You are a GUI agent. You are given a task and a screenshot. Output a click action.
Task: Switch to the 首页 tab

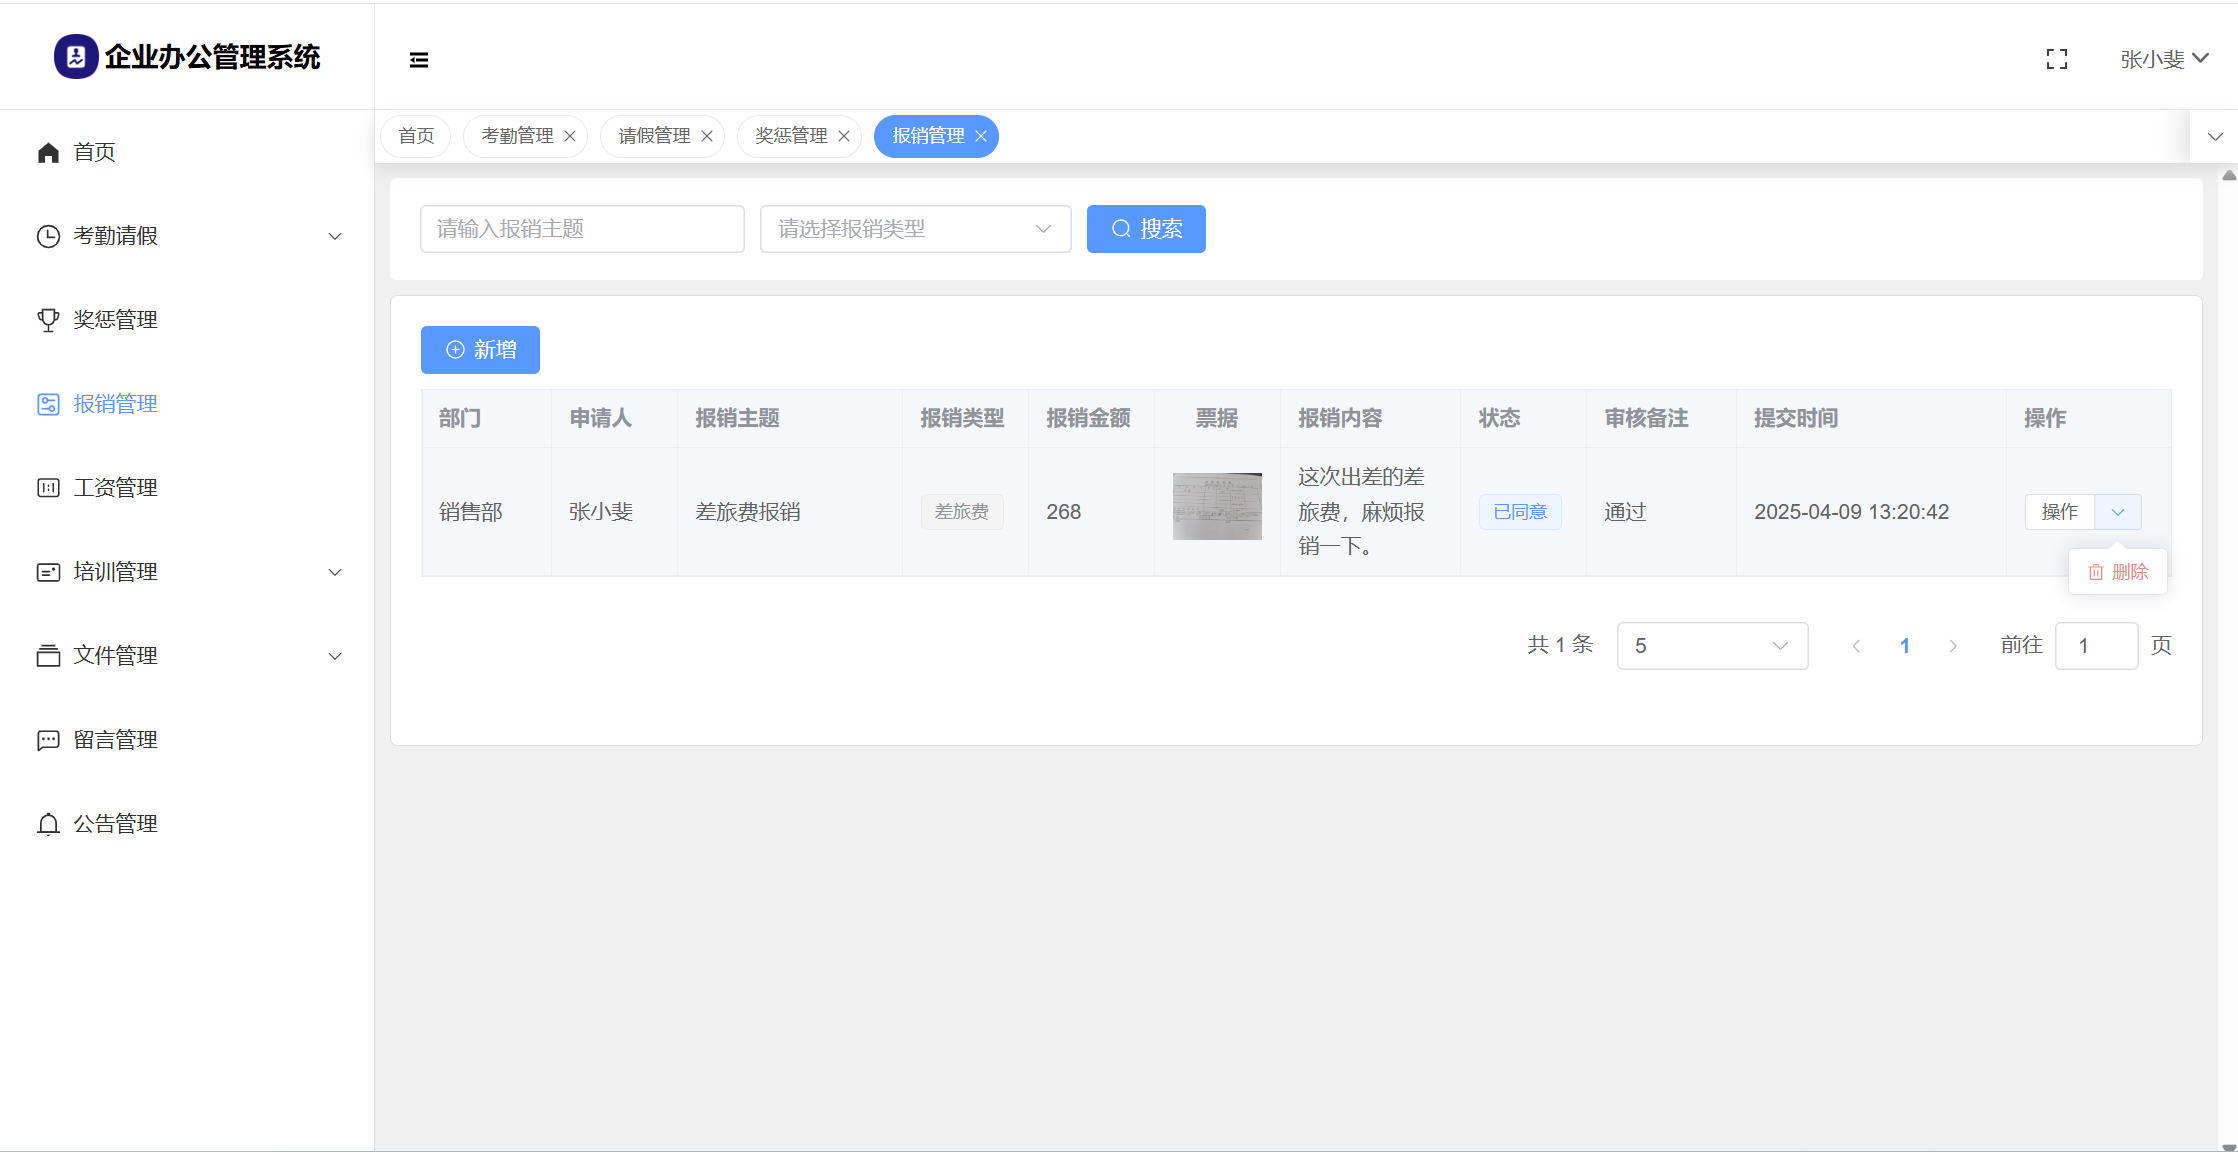(416, 136)
